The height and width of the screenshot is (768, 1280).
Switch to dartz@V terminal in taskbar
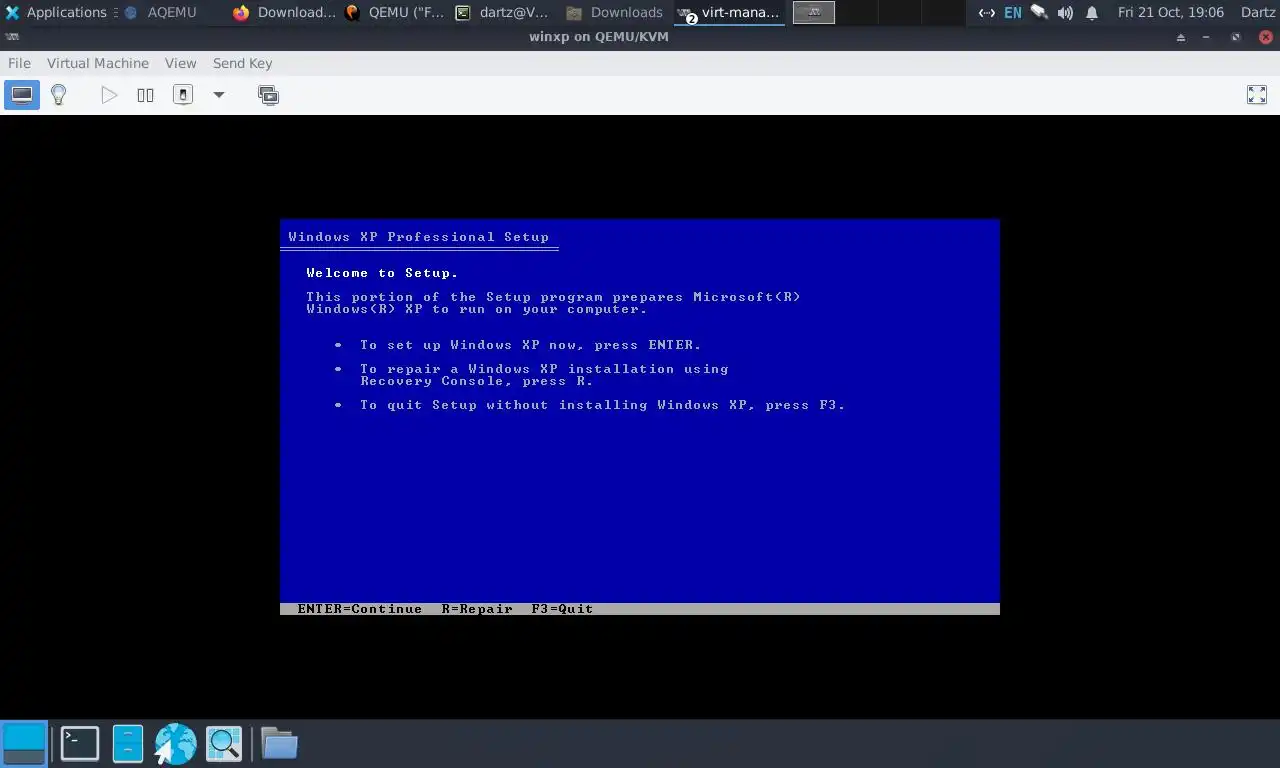503,12
